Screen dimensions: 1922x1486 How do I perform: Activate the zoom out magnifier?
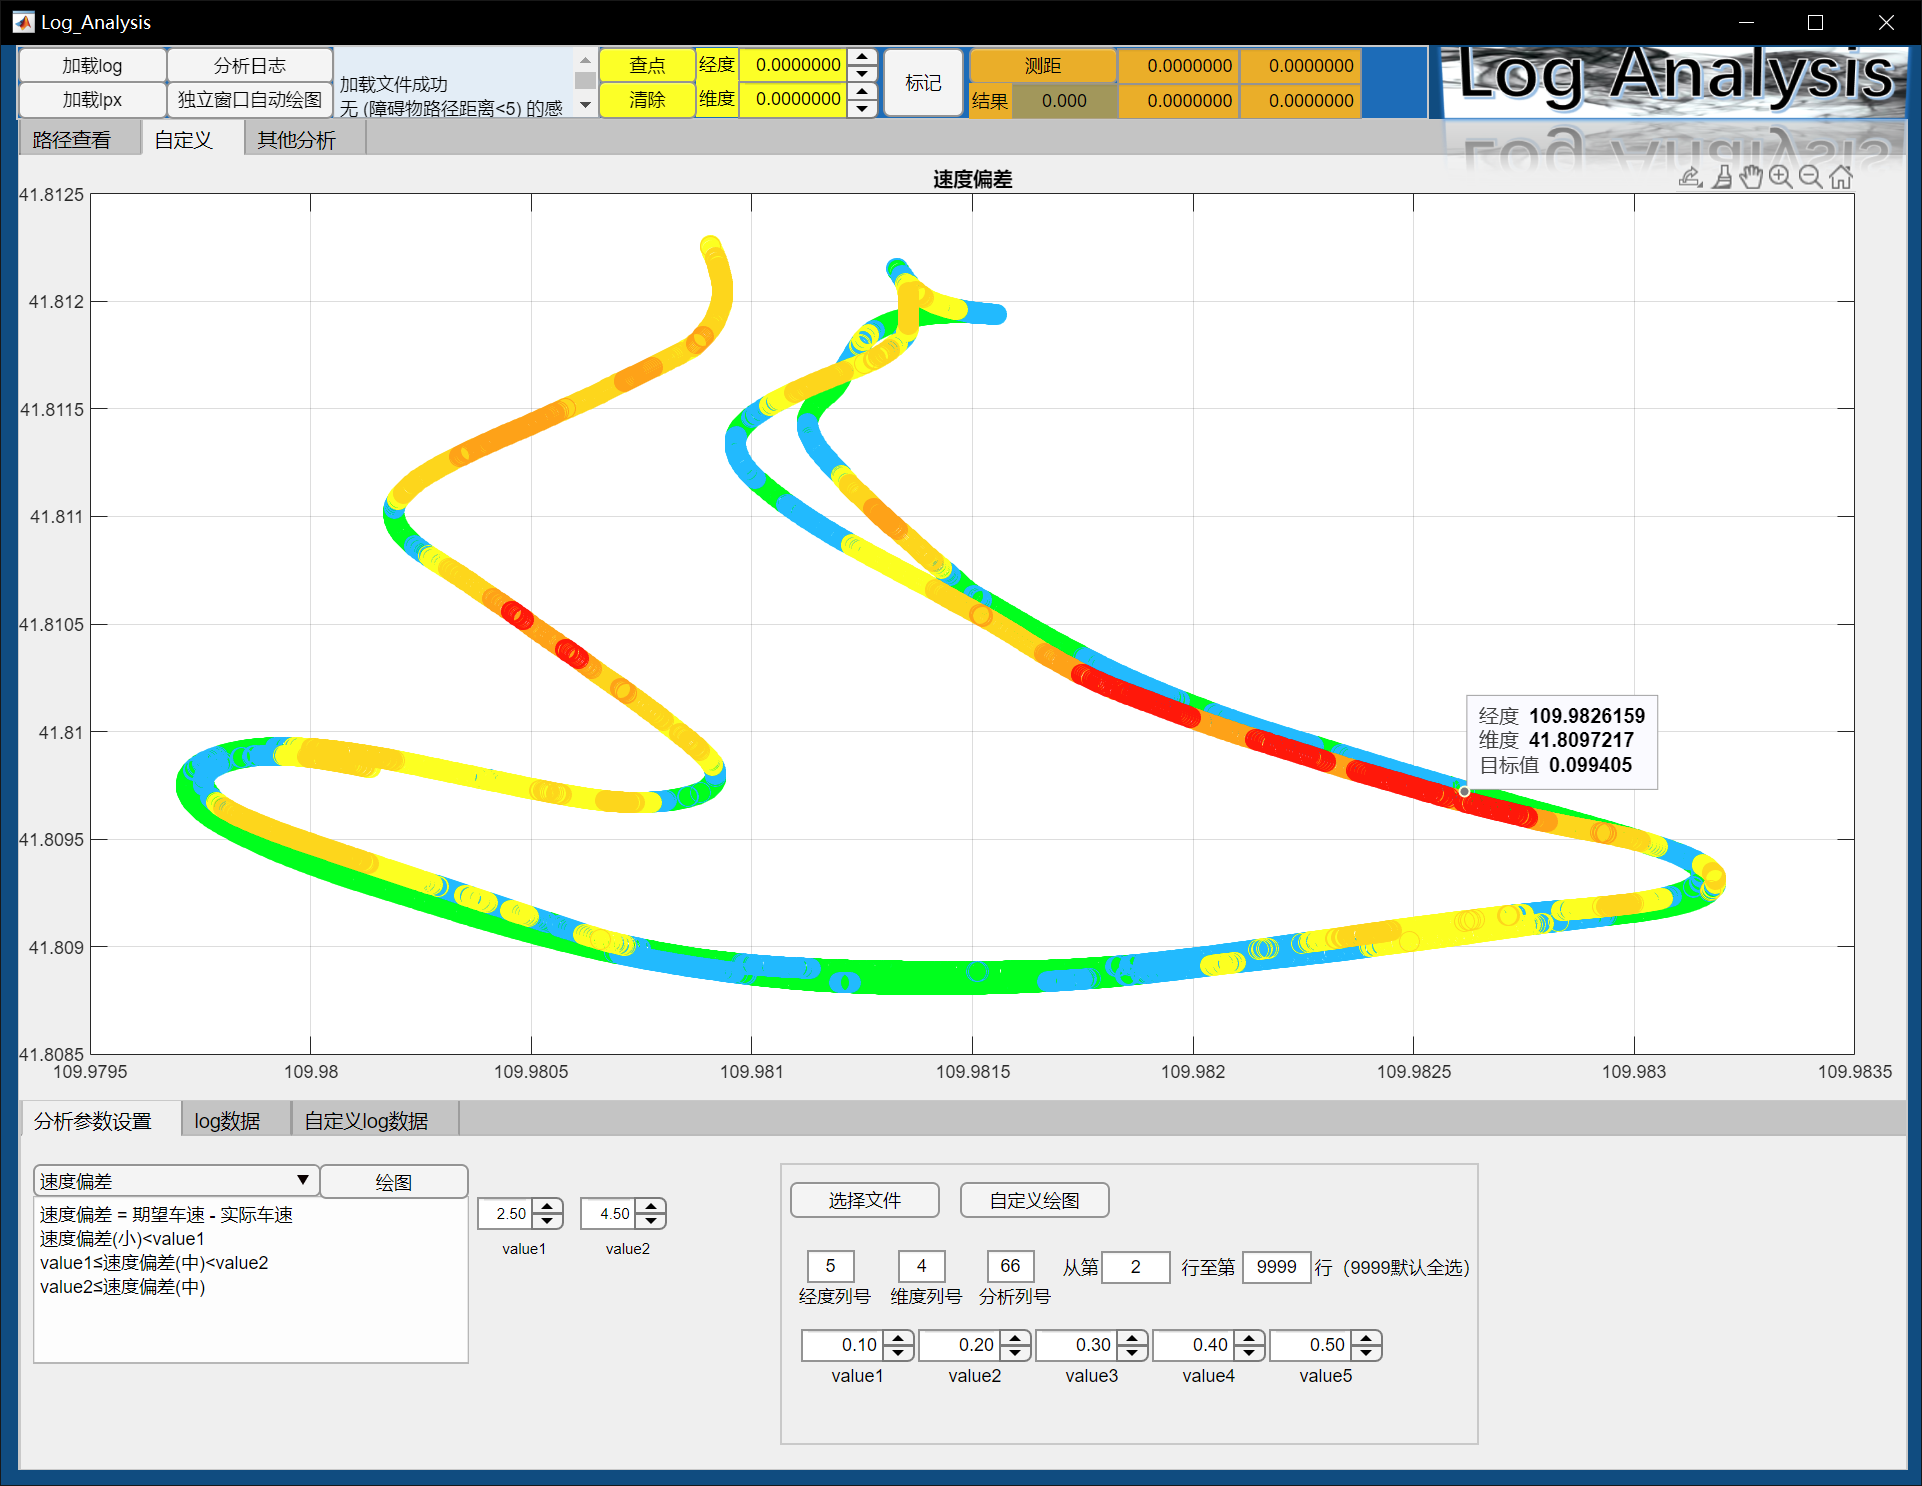tap(1810, 178)
